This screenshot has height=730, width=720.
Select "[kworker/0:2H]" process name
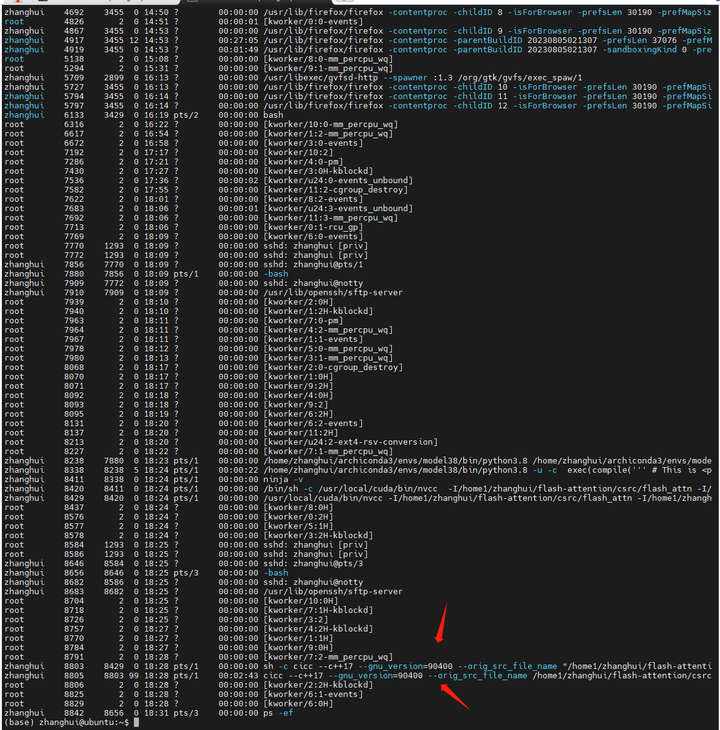(298, 517)
